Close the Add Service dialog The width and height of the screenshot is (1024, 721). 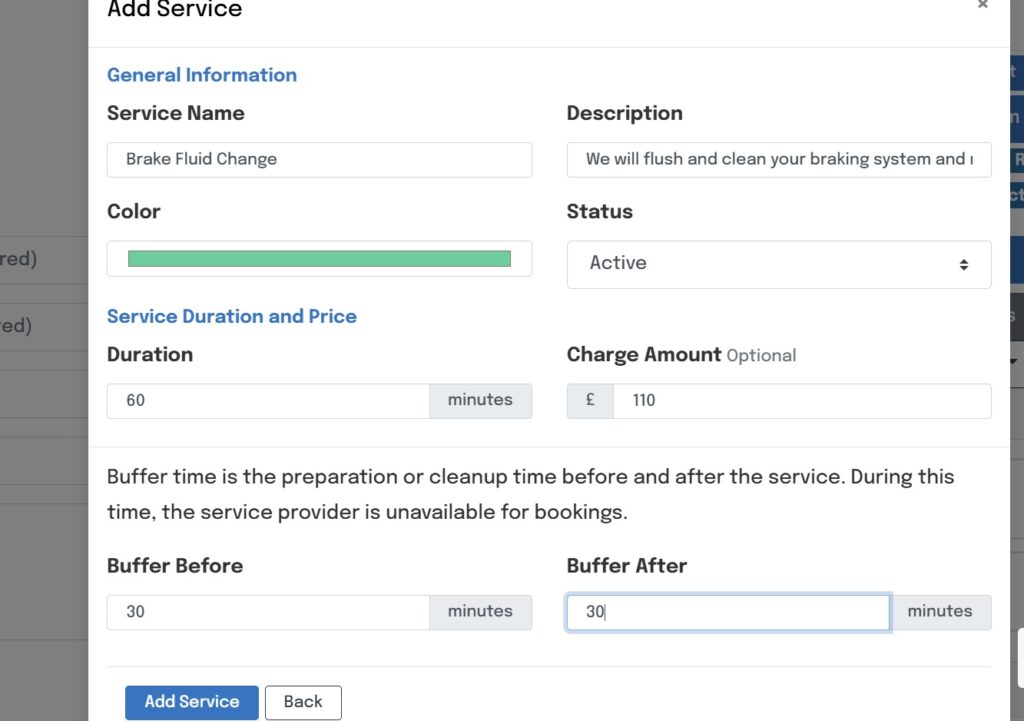click(x=983, y=5)
